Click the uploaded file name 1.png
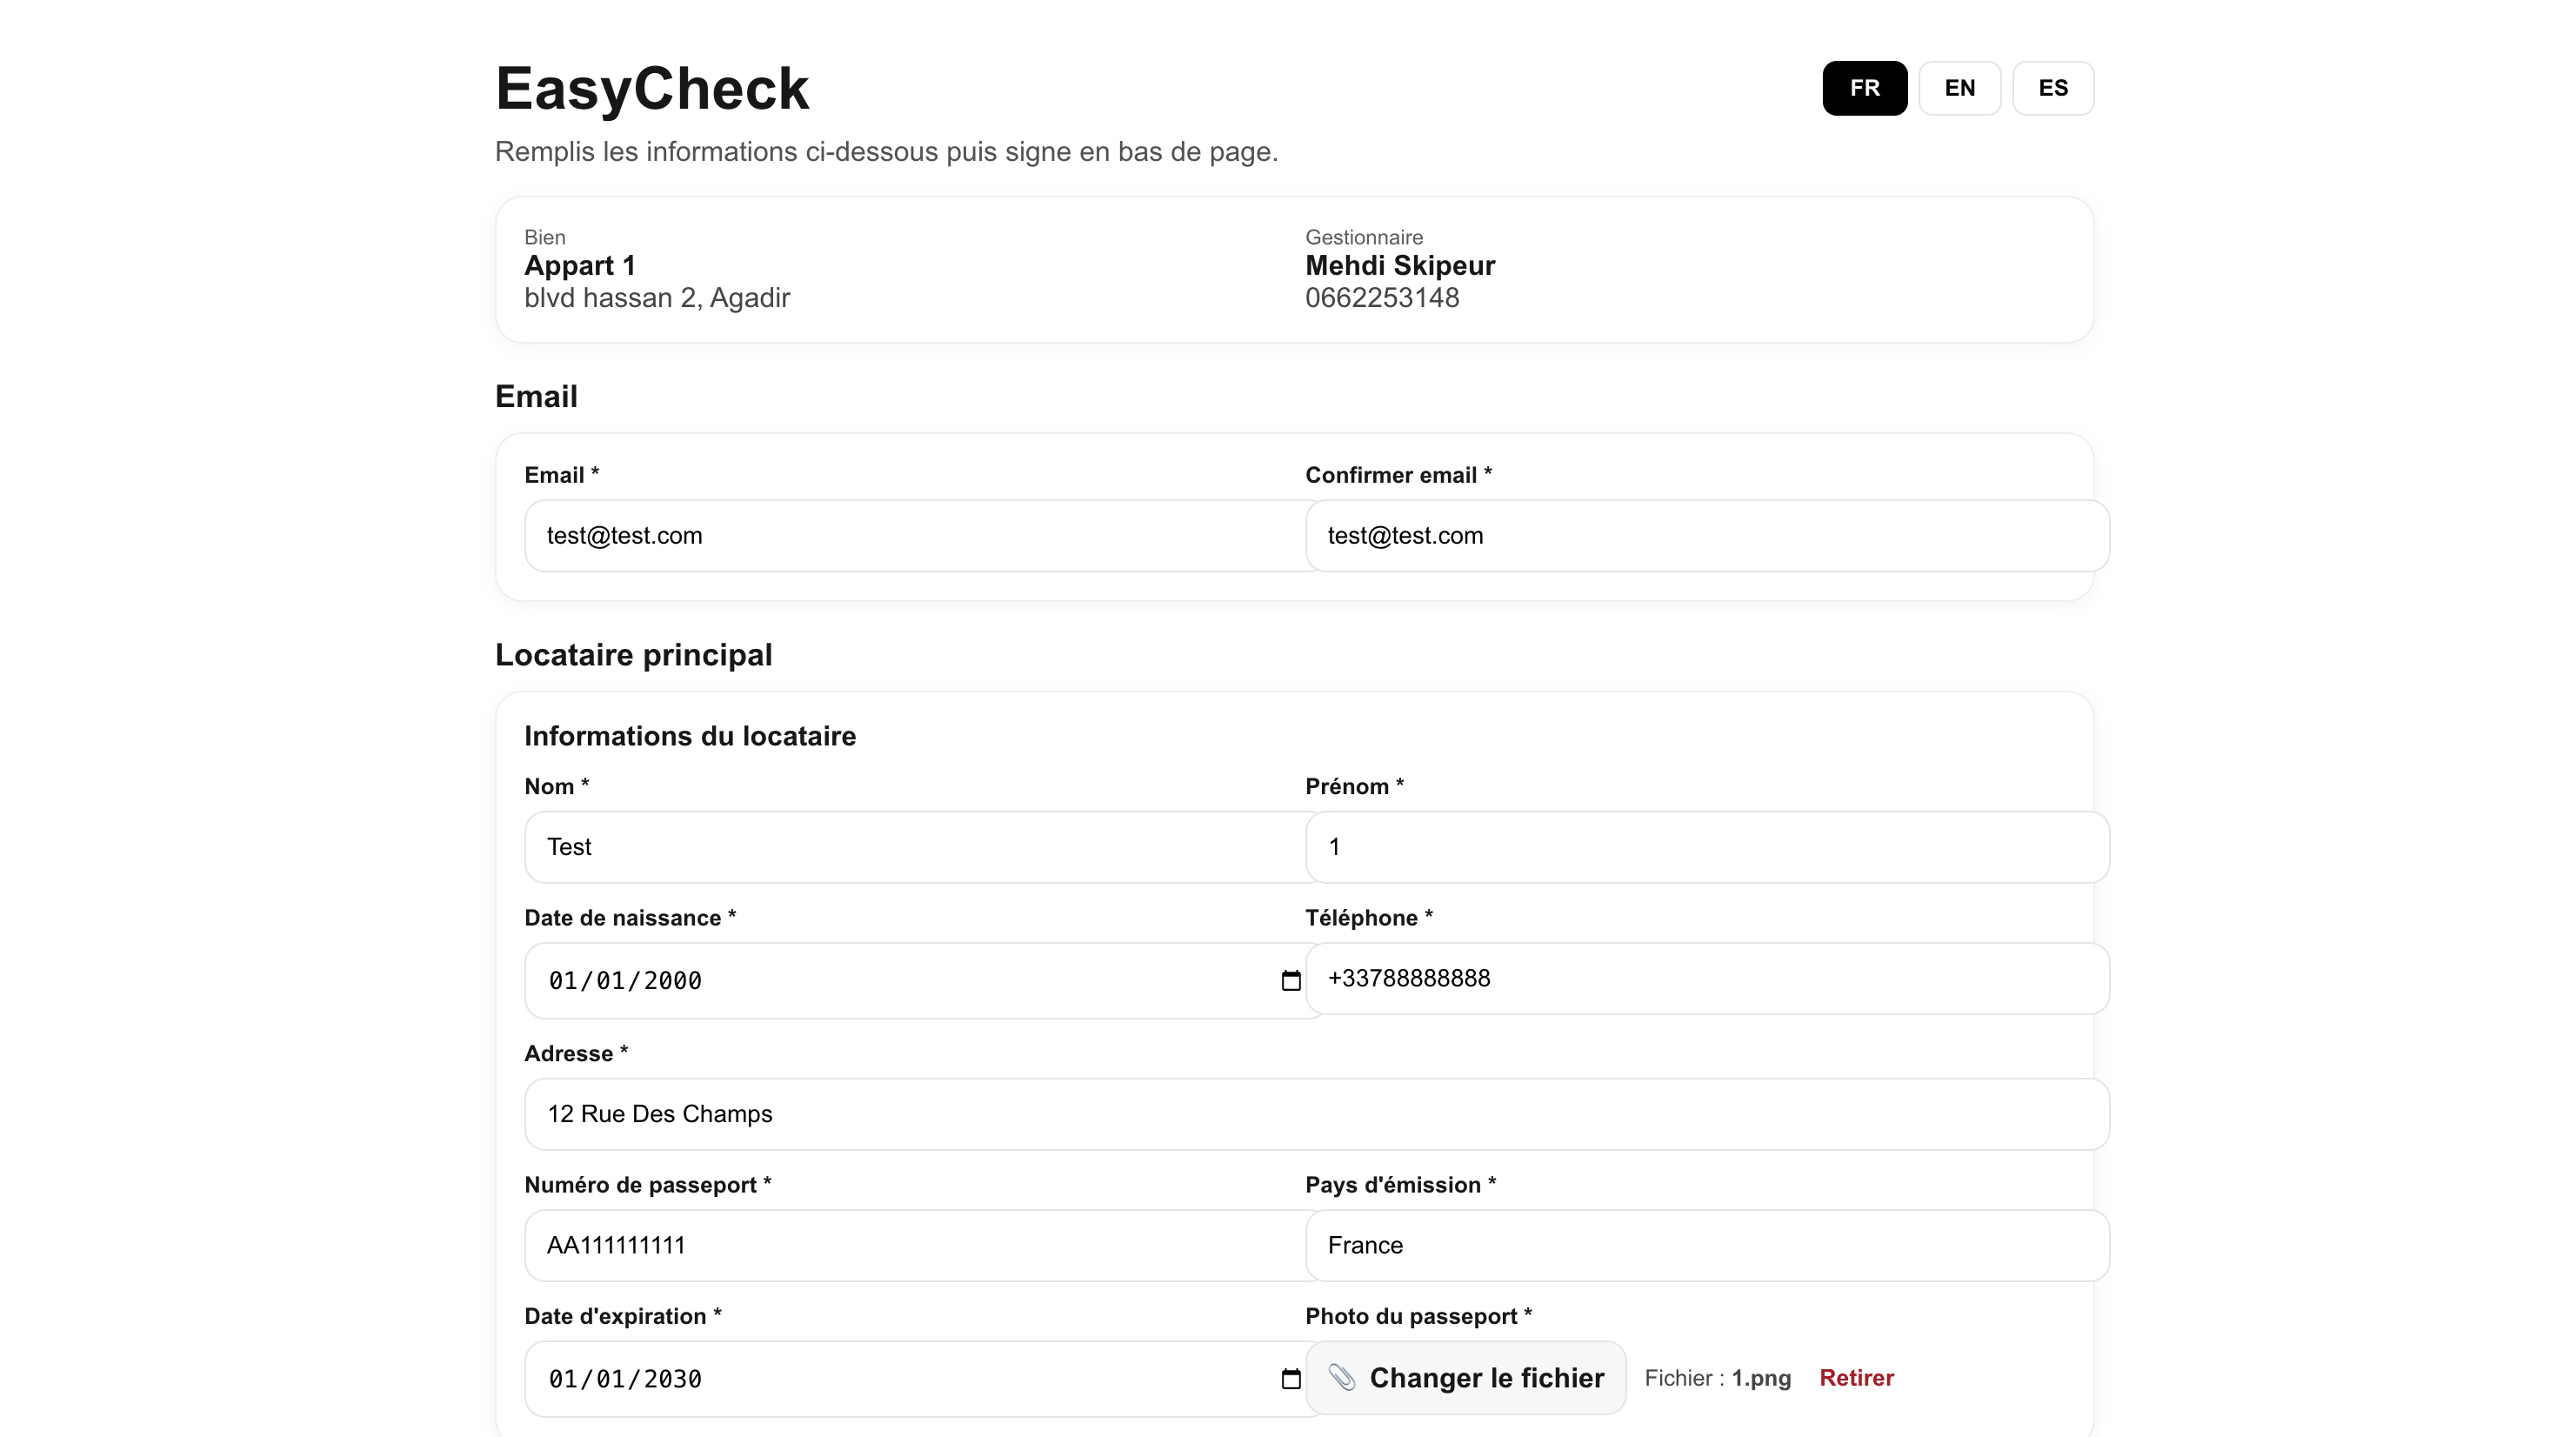The height and width of the screenshot is (1437, 2576). point(1760,1378)
